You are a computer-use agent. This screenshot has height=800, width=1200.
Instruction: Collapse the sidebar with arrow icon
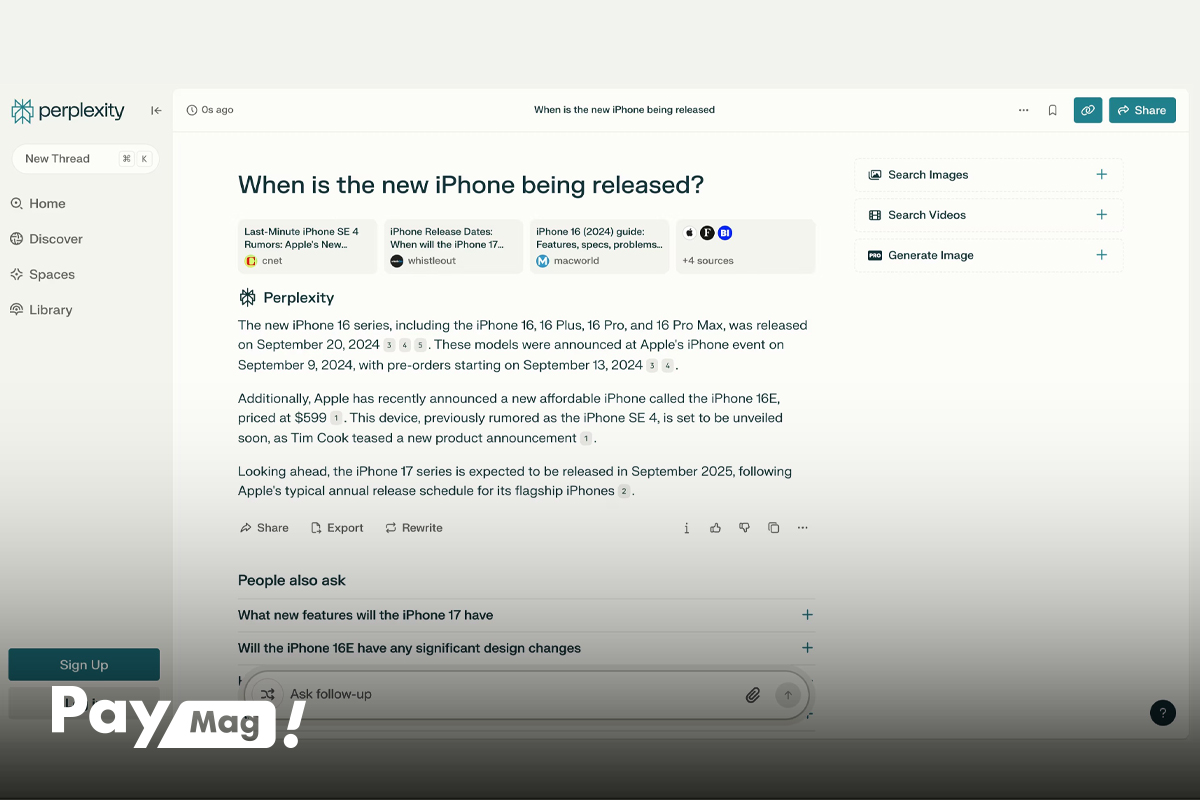tap(156, 111)
